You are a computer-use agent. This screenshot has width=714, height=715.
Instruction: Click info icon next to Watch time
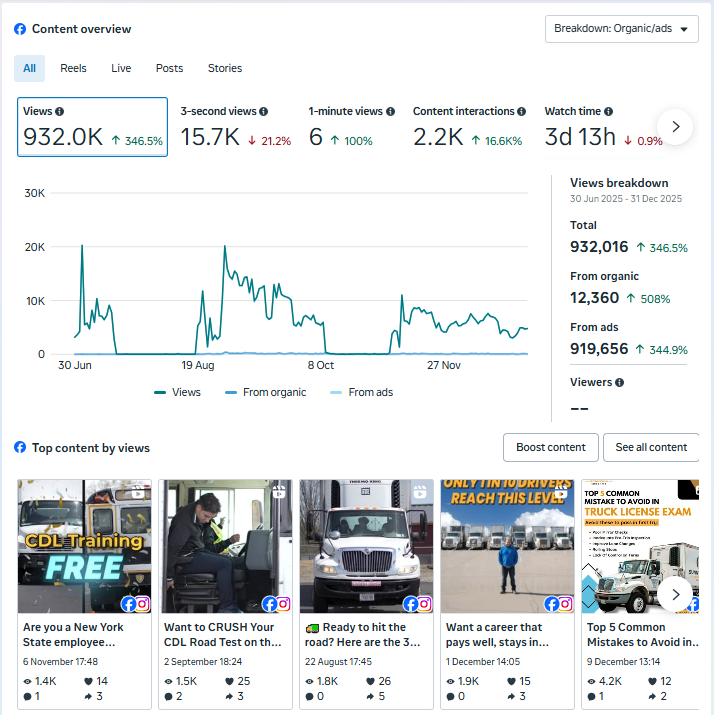pyautogui.click(x=609, y=111)
